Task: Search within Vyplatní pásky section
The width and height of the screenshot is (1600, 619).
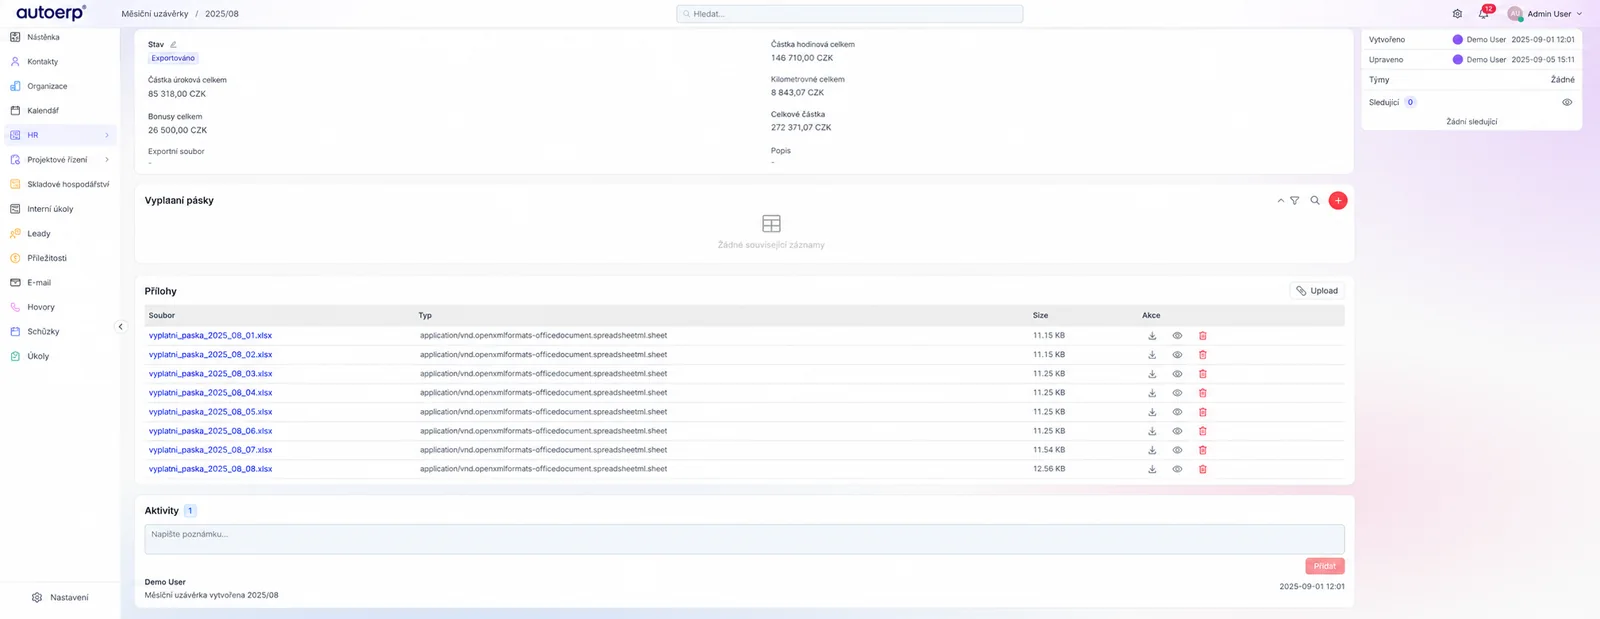Action: (x=1315, y=201)
